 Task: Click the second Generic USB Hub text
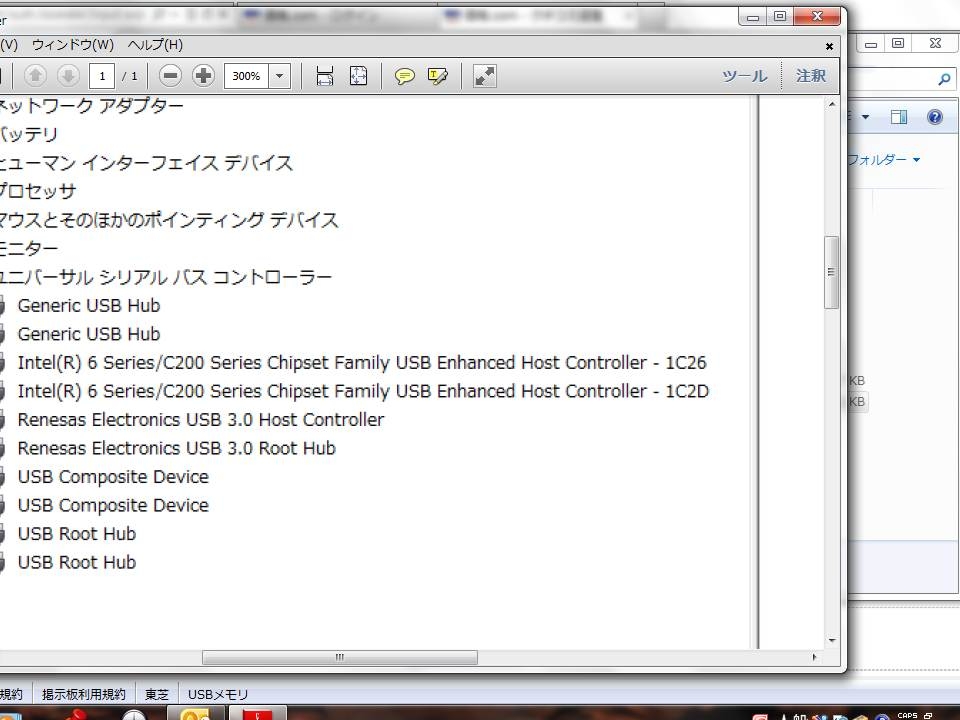89,334
